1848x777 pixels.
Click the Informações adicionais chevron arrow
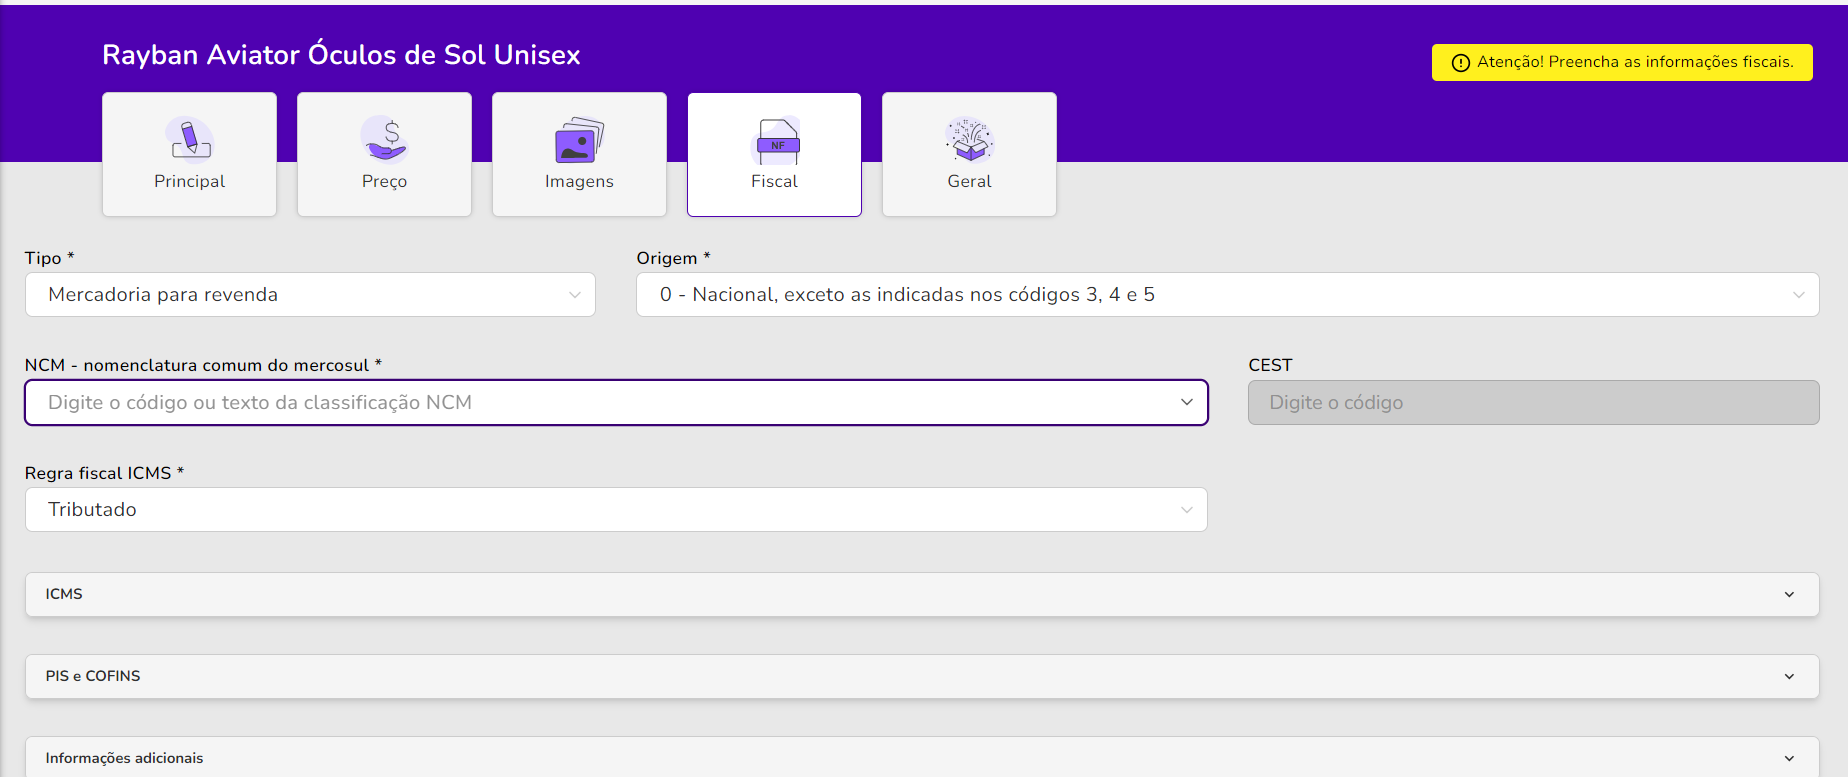point(1789,759)
